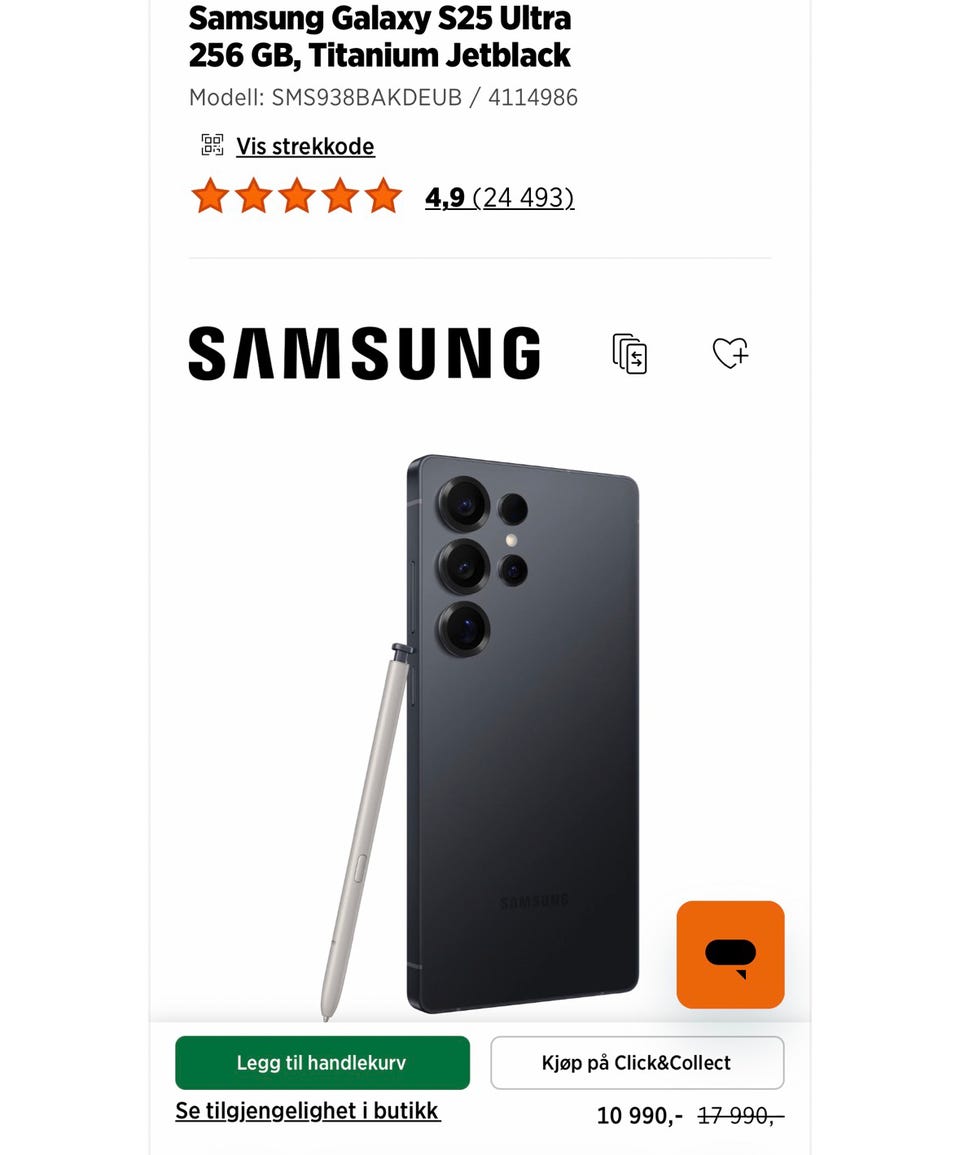Select the model number SMS938BAKDEUB text
The width and height of the screenshot is (960, 1155).
[x=367, y=97]
